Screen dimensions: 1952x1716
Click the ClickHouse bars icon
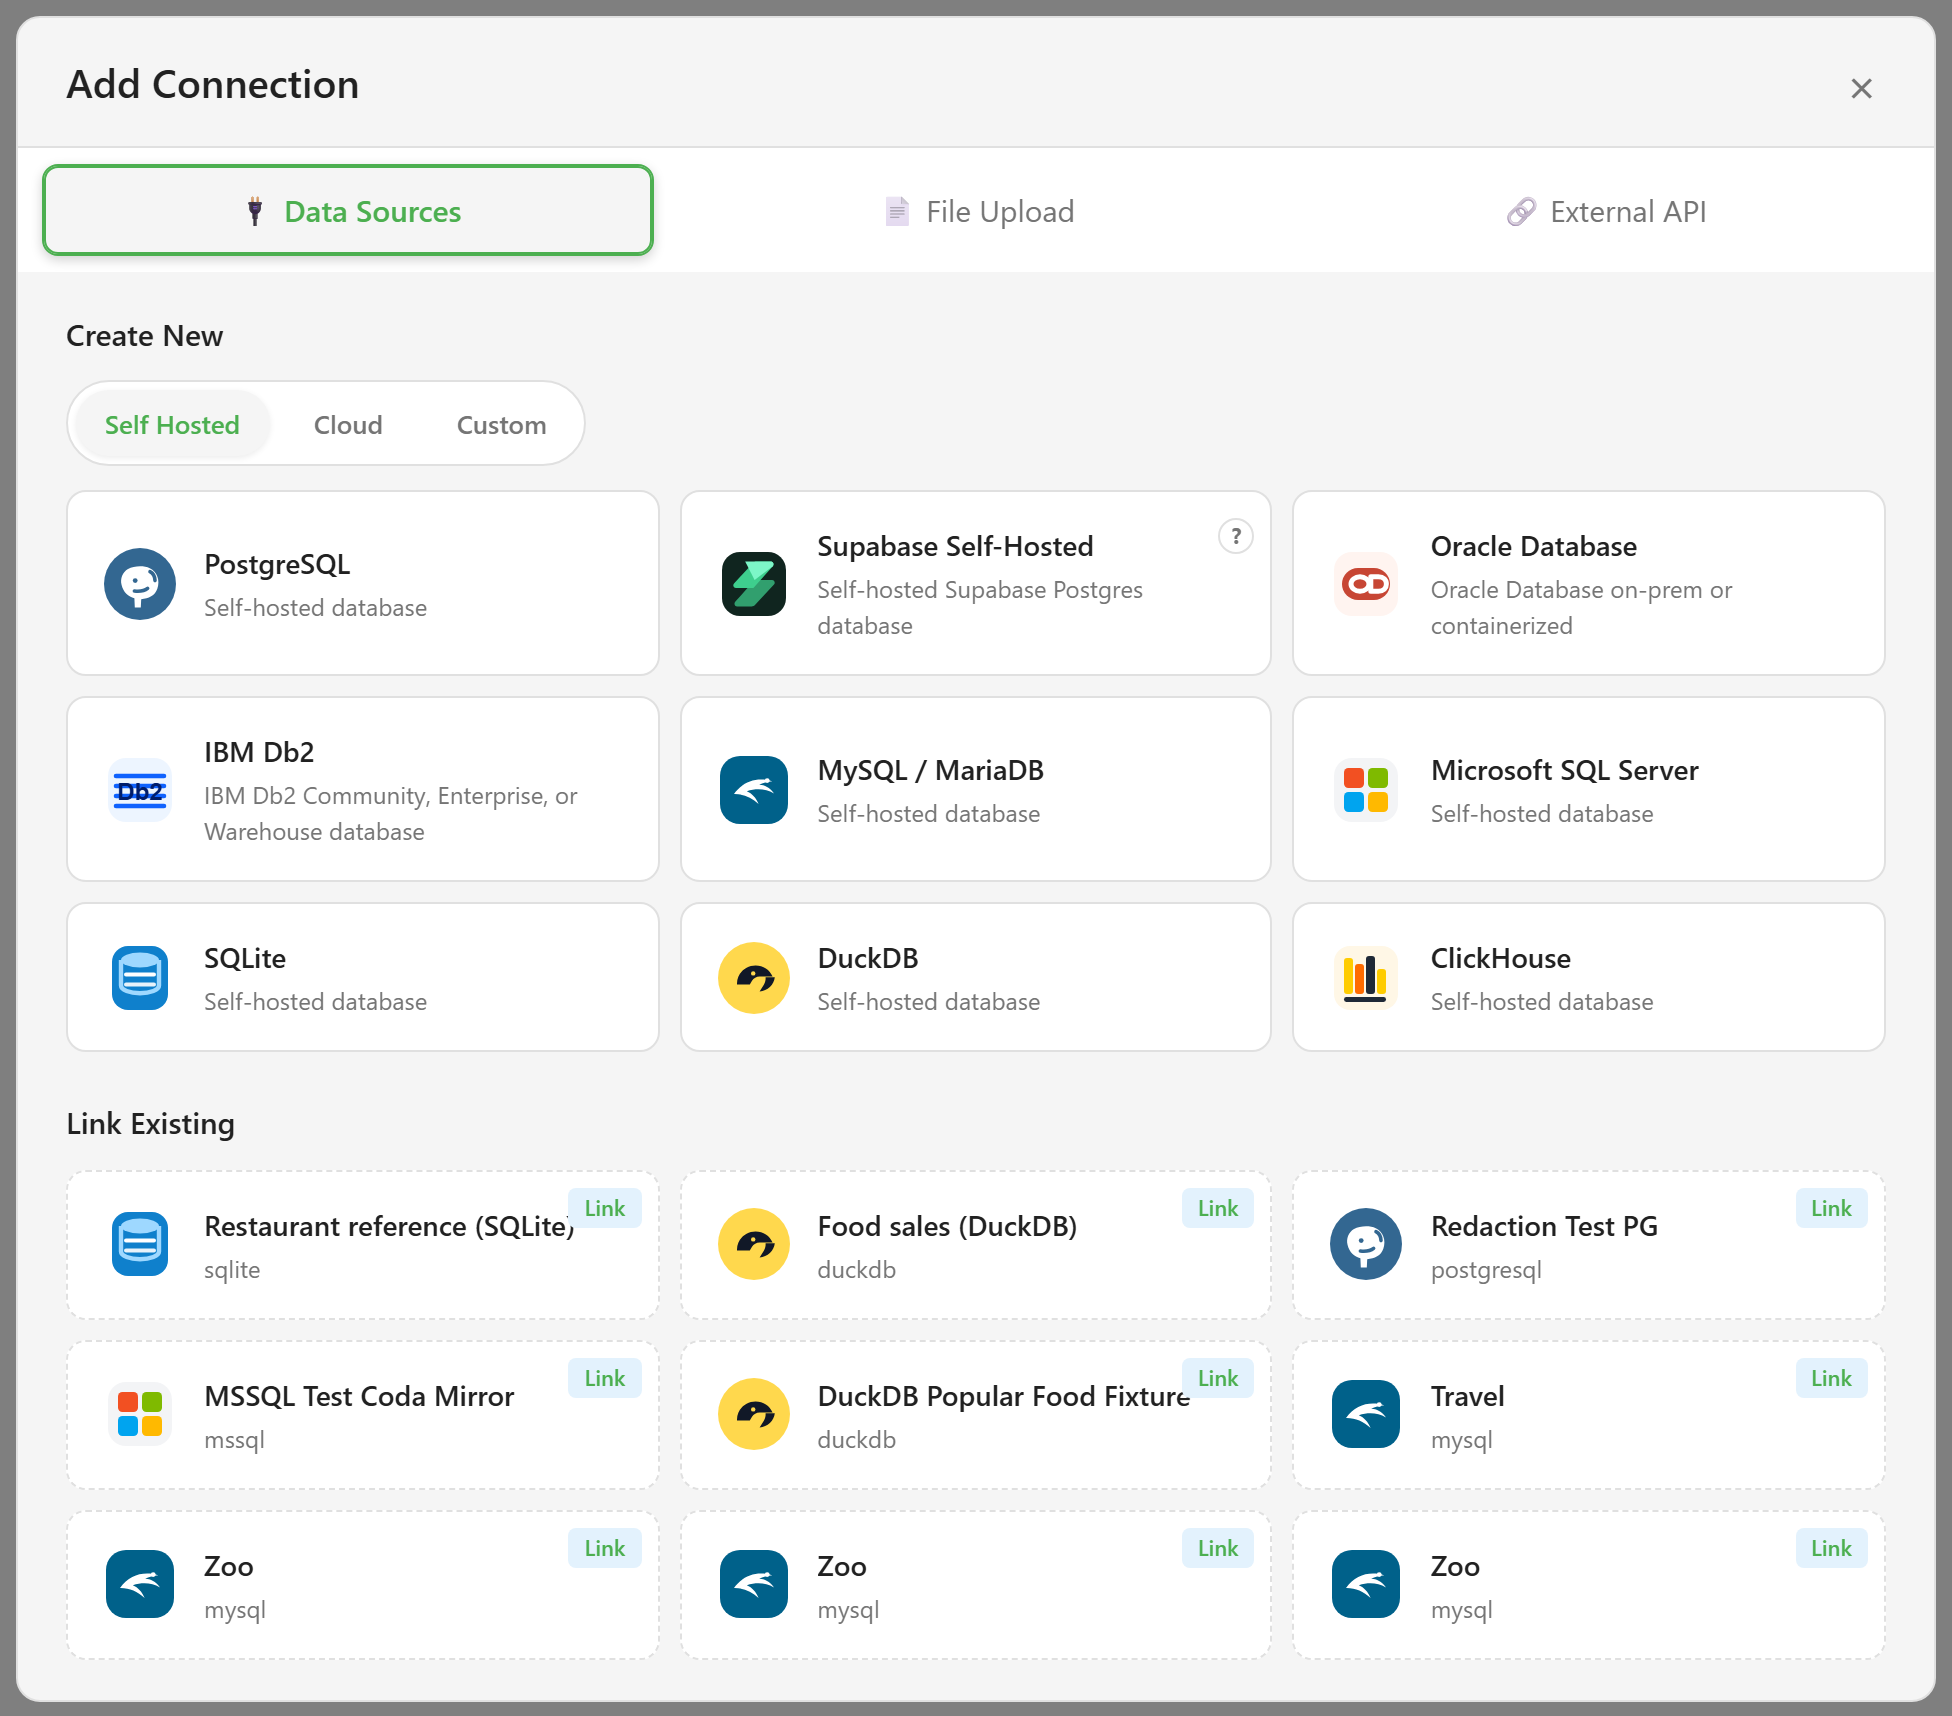coord(1366,978)
